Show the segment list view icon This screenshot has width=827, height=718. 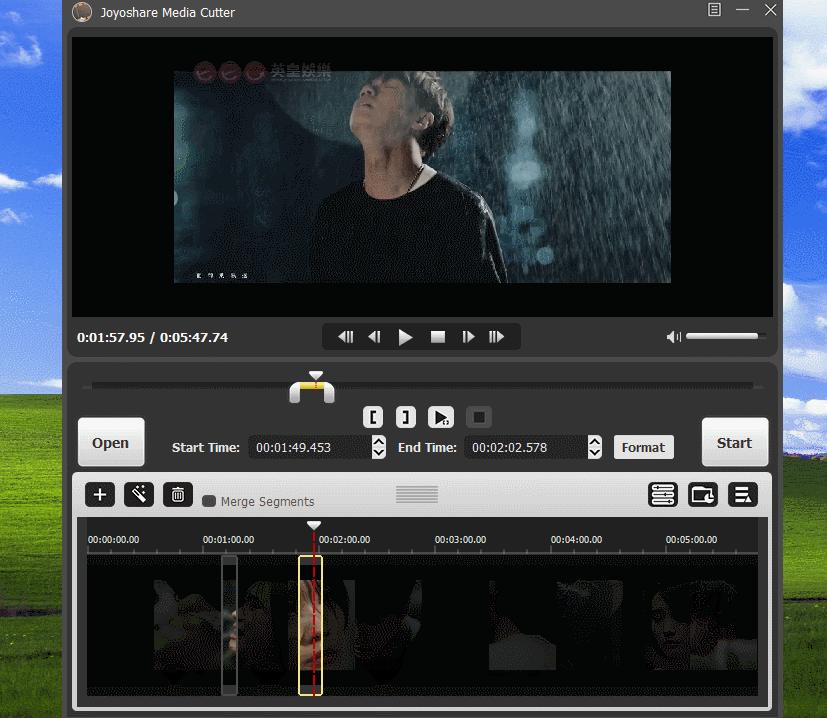(x=663, y=495)
